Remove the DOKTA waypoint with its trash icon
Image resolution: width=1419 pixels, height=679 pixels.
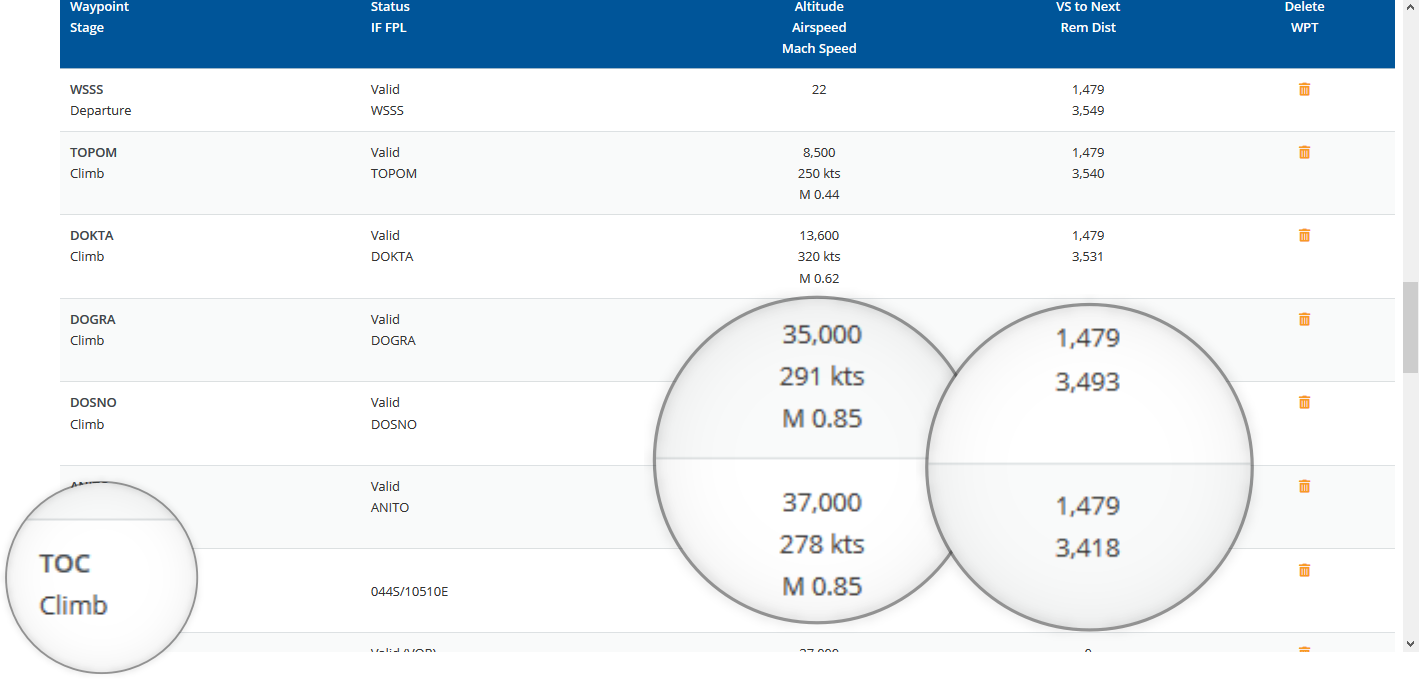[x=1304, y=235]
